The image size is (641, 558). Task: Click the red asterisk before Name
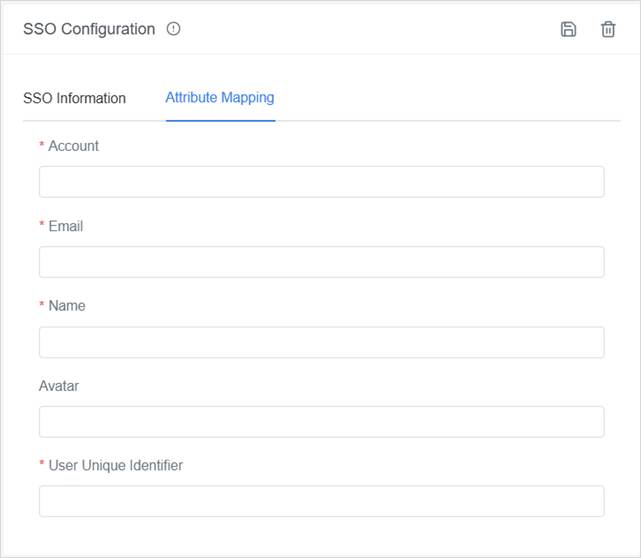click(x=42, y=307)
